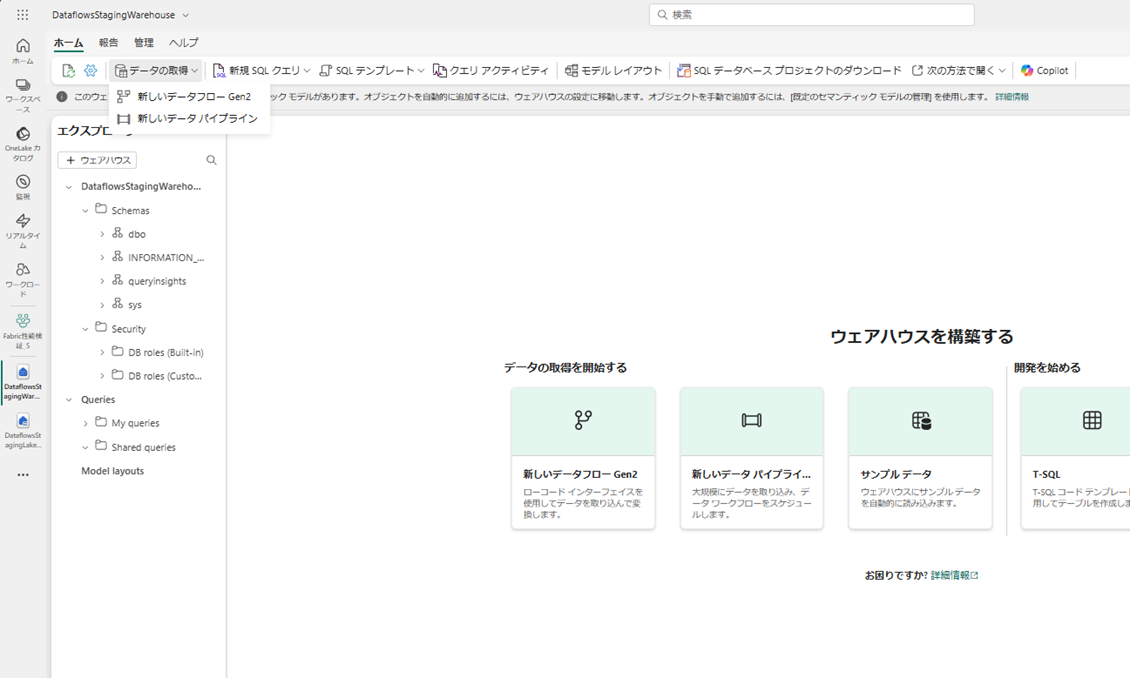Download SQL database project
The width and height of the screenshot is (1130, 678).
click(x=788, y=71)
